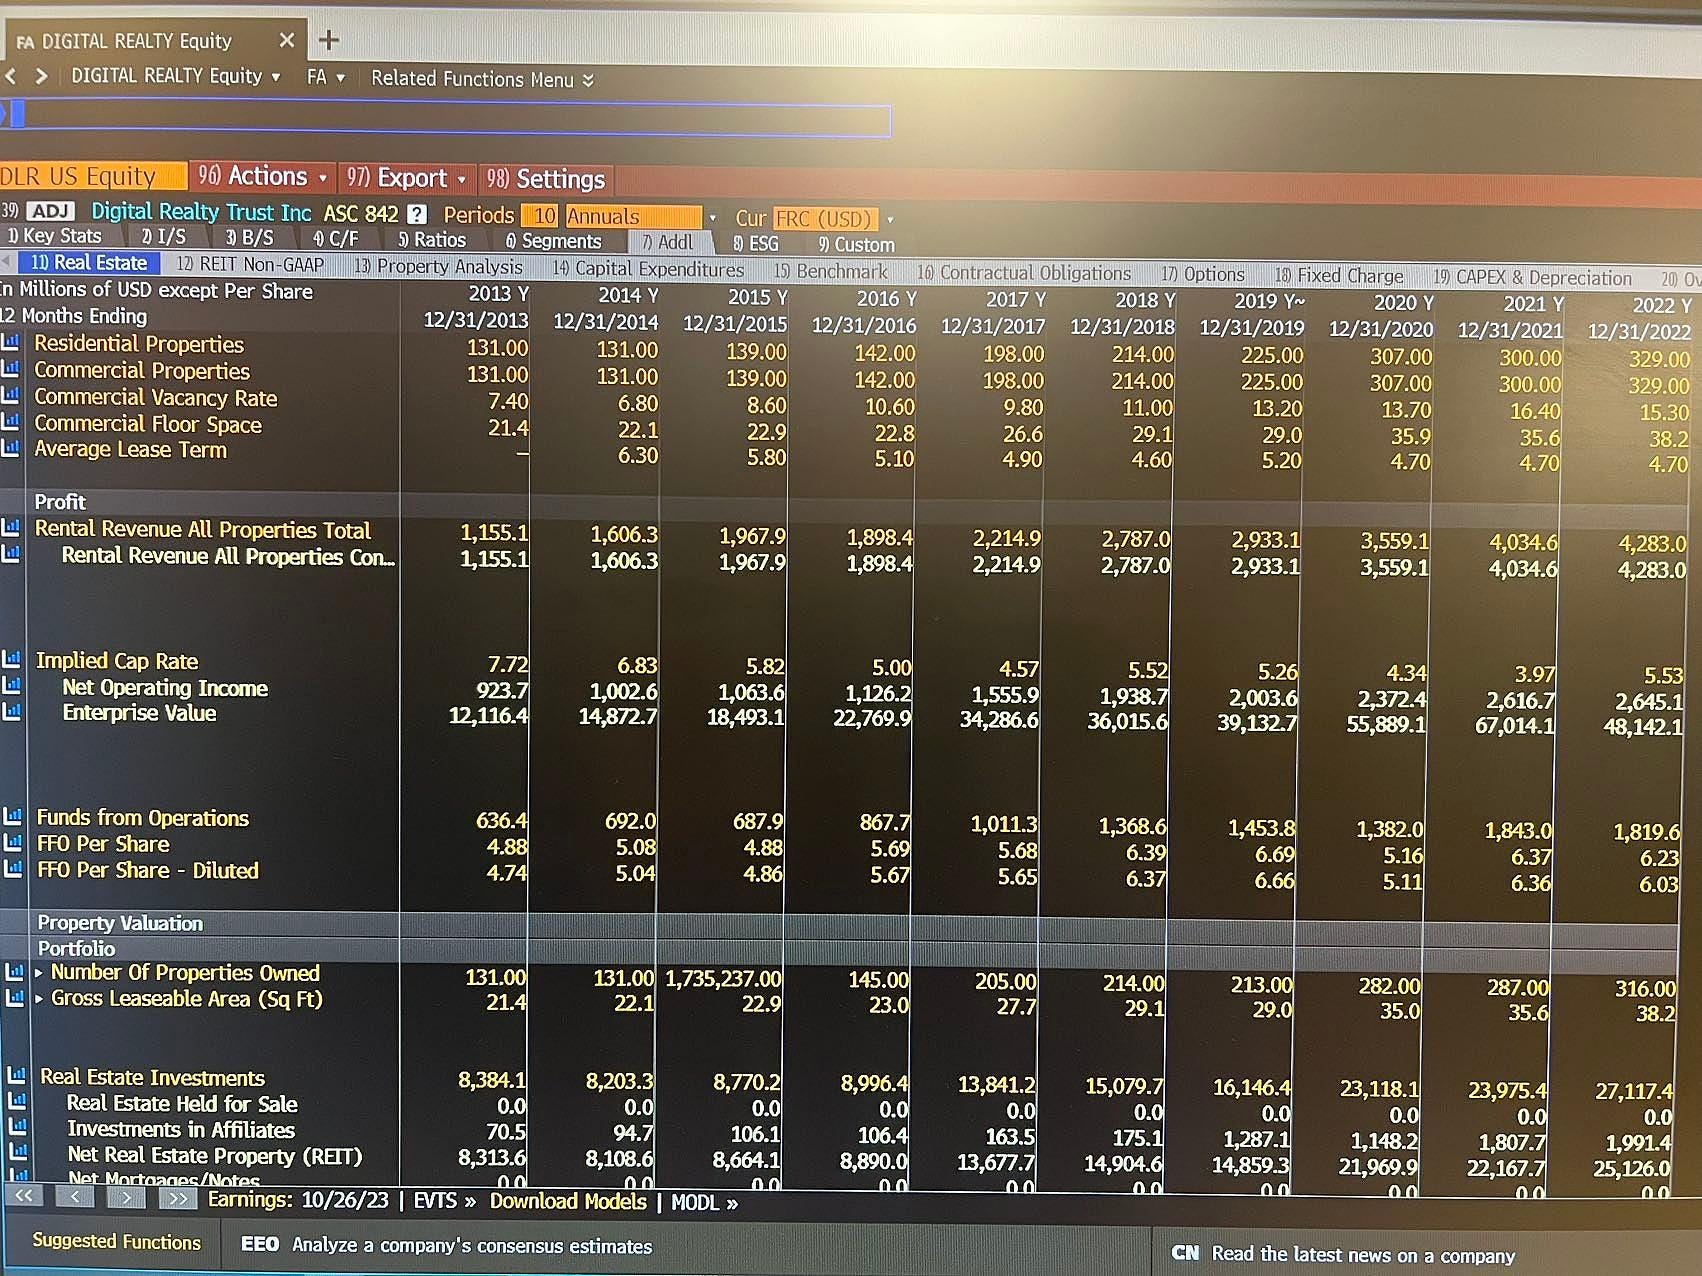Go back with the left arrow
The height and width of the screenshot is (1276, 1702).
[11, 76]
